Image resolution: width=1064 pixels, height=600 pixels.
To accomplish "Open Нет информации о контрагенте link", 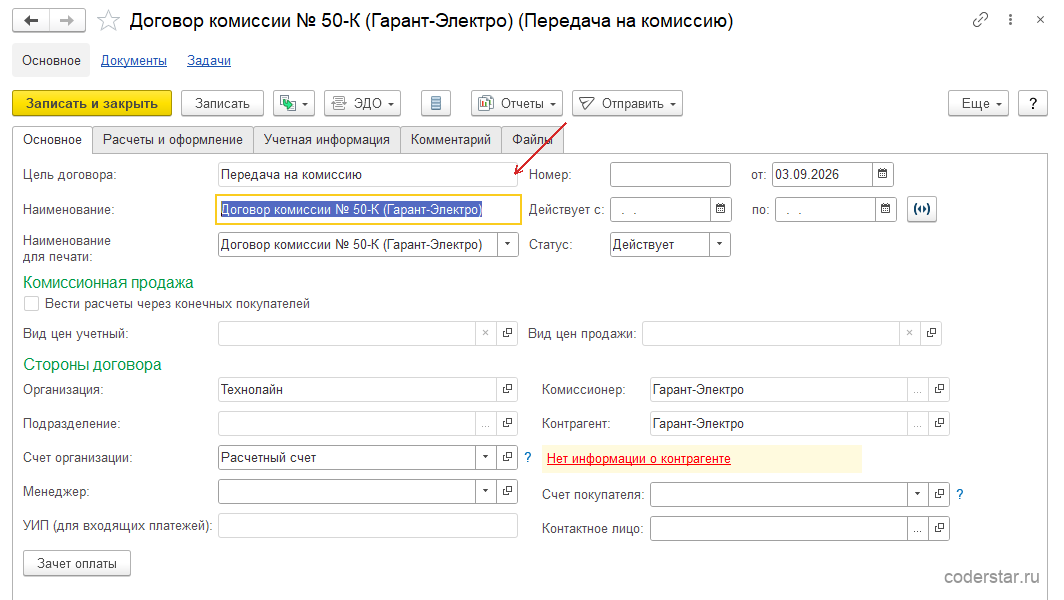I will pos(639,458).
